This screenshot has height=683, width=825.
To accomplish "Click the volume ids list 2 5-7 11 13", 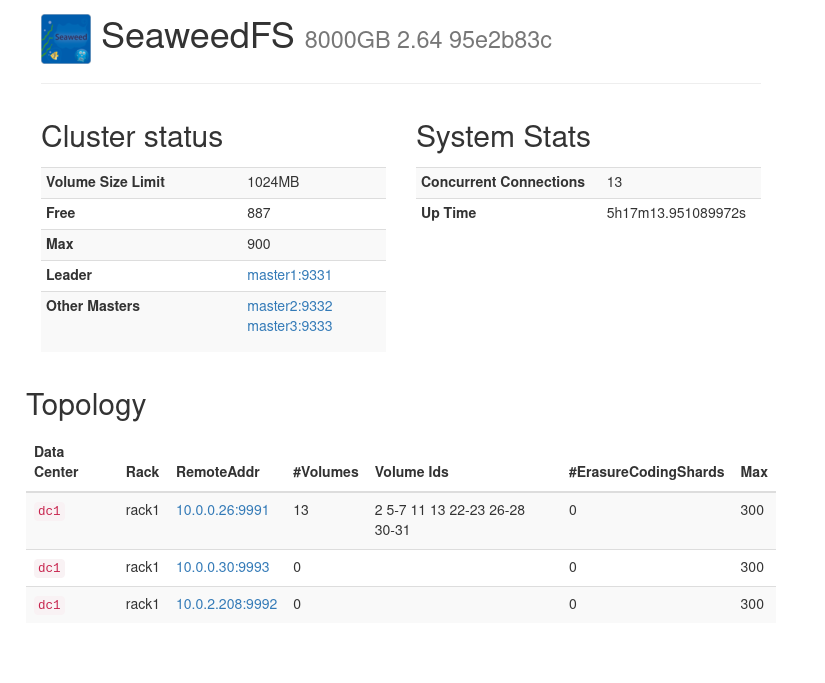I will click(449, 520).
